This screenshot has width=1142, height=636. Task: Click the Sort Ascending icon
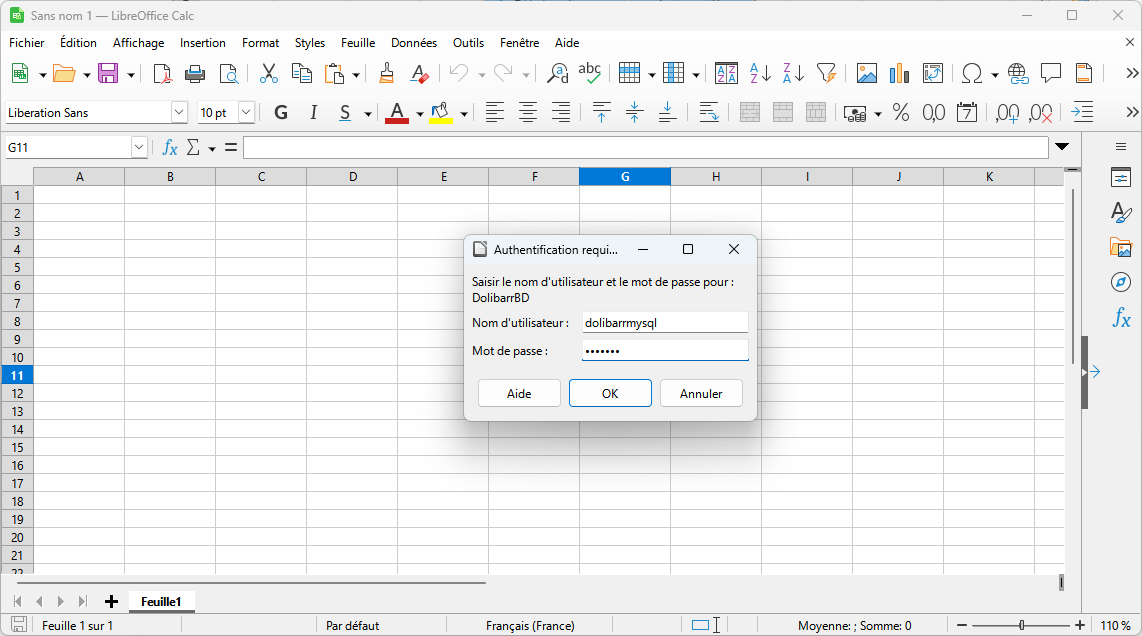[760, 73]
